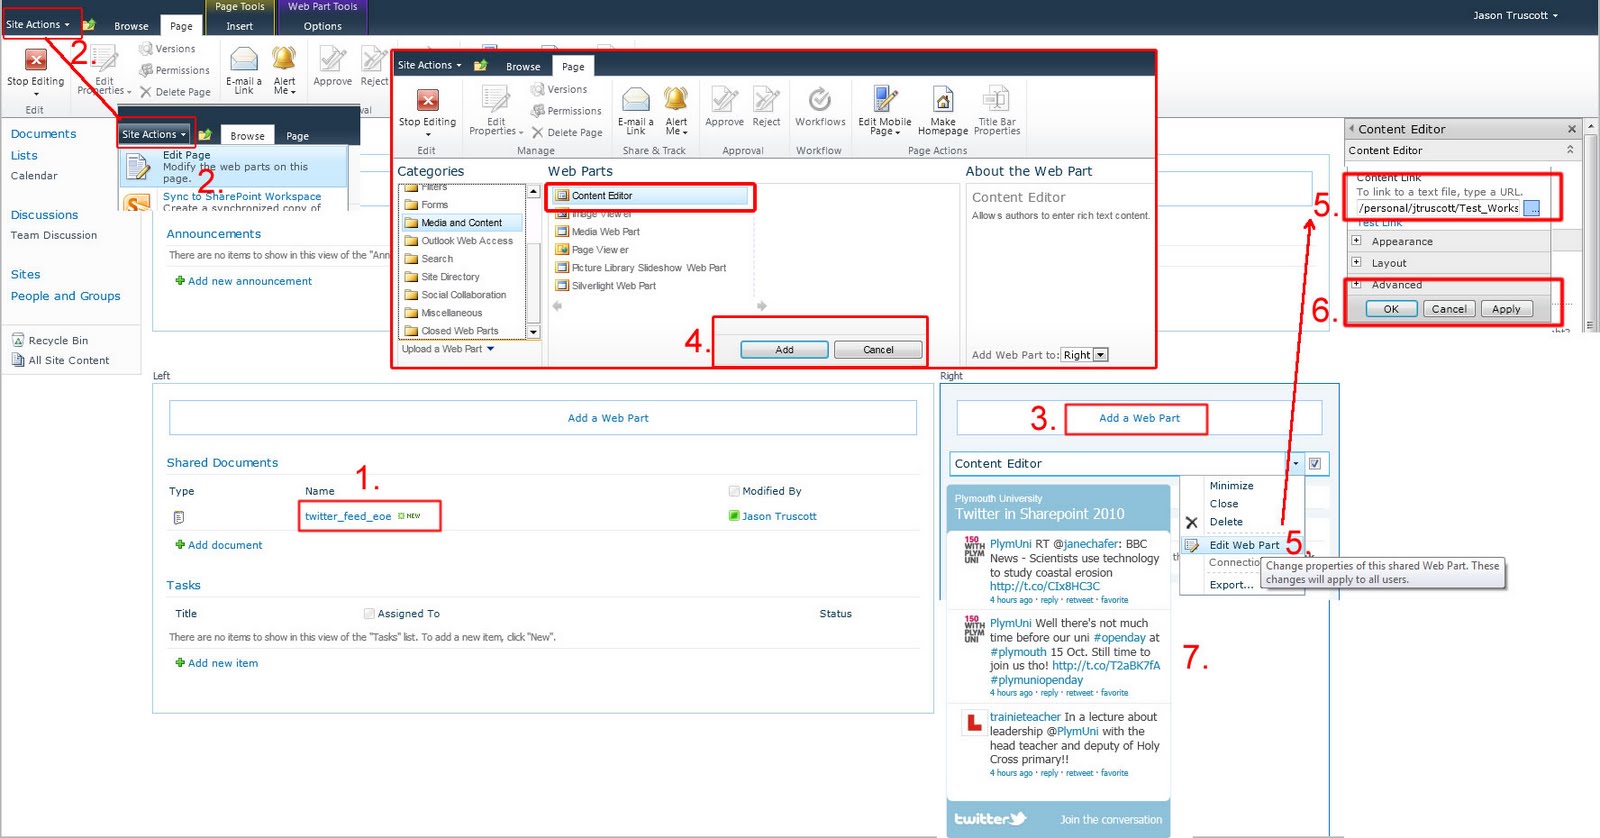Click the X icon beside Delete in menu

[x=1191, y=522]
